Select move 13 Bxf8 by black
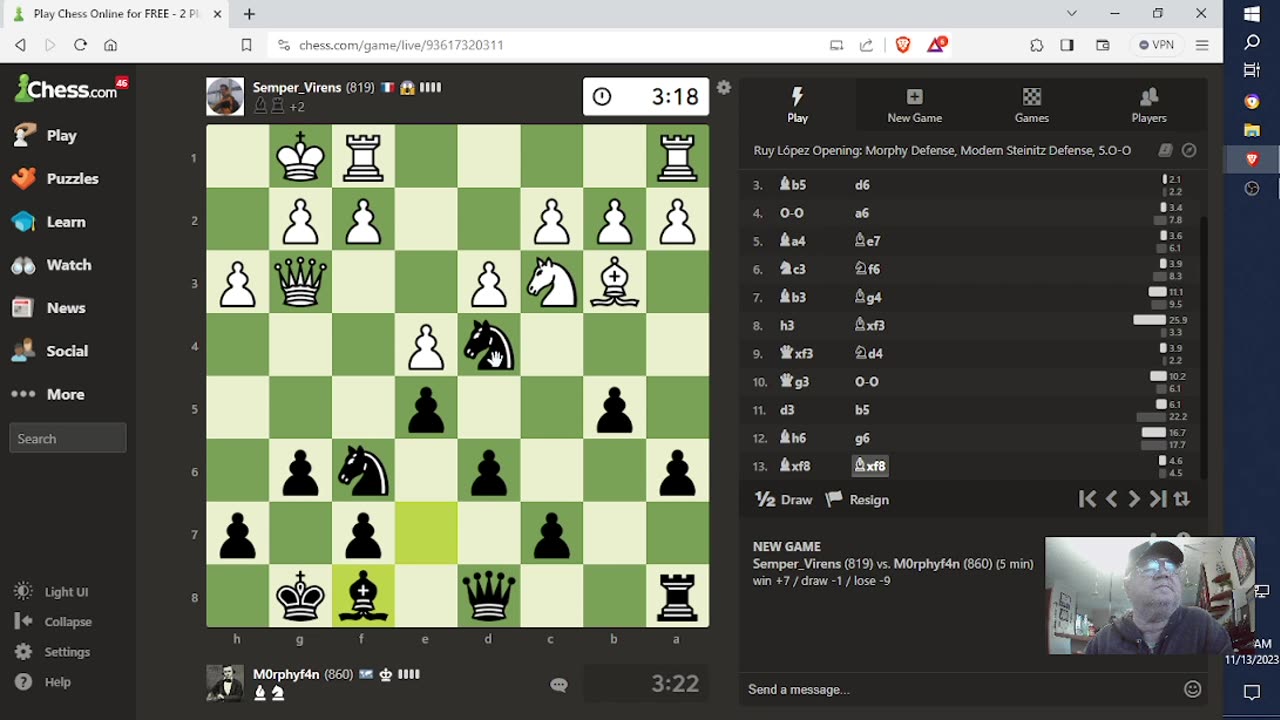Image resolution: width=1280 pixels, height=720 pixels. click(x=869, y=466)
